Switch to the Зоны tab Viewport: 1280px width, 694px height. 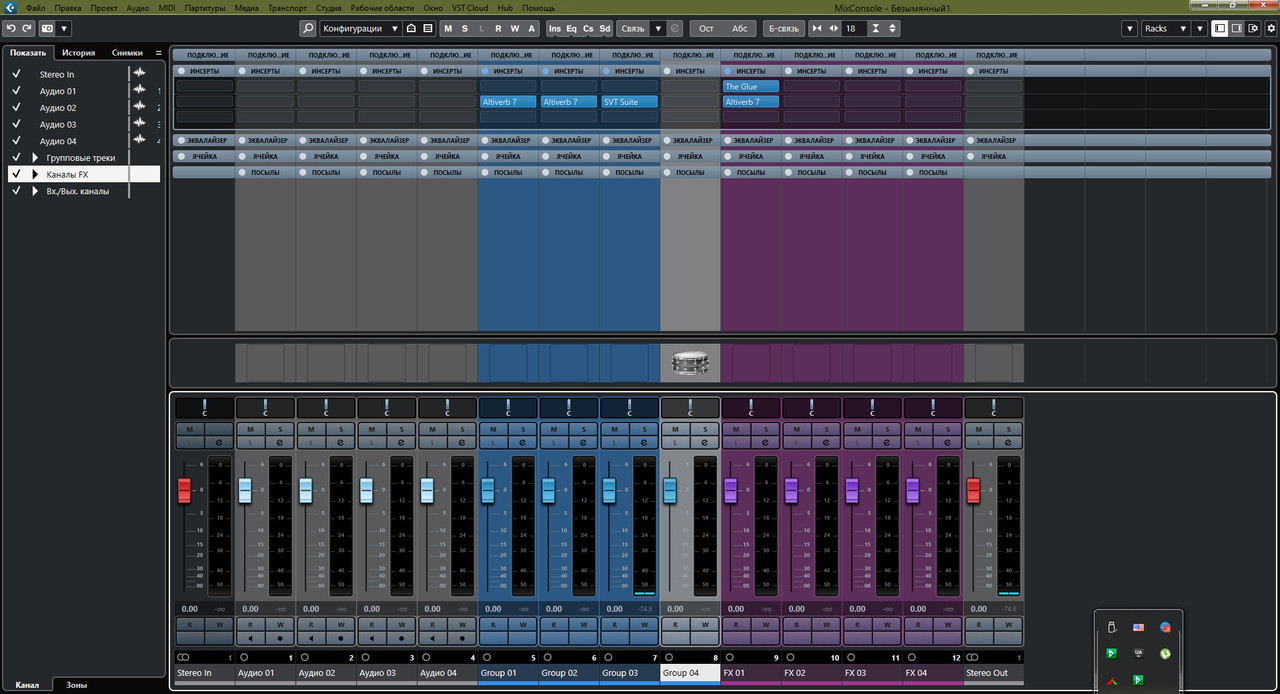(77, 685)
